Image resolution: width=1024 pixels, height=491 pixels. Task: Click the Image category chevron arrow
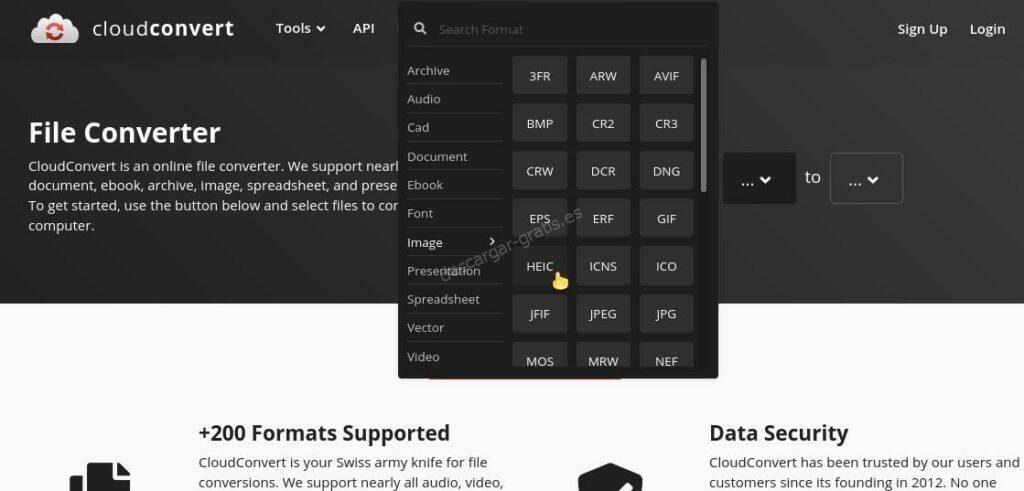click(492, 242)
